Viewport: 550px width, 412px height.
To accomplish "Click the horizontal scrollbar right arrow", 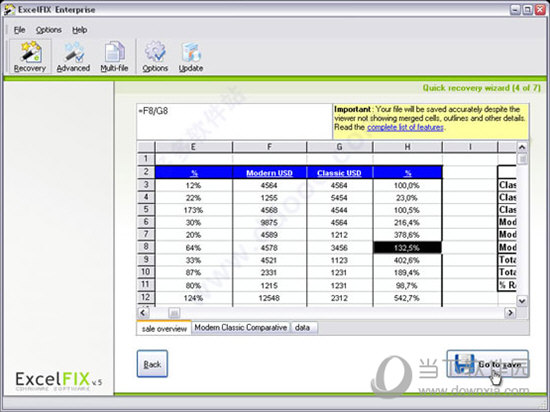I will 510,312.
